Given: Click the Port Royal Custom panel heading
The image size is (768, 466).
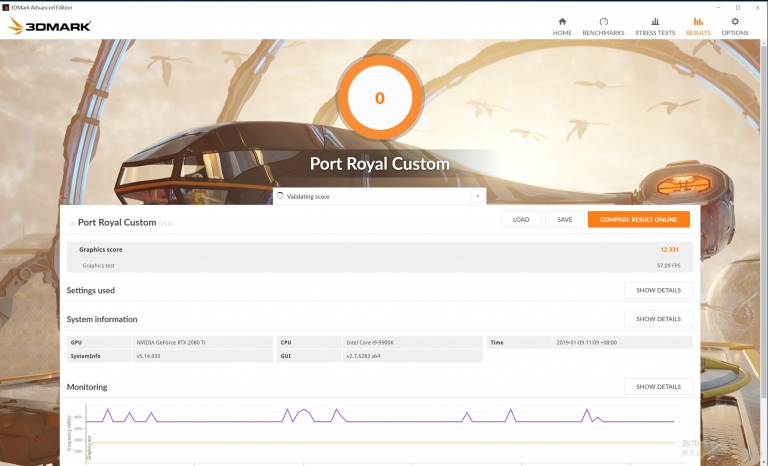Looking at the screenshot, I should click(x=117, y=222).
